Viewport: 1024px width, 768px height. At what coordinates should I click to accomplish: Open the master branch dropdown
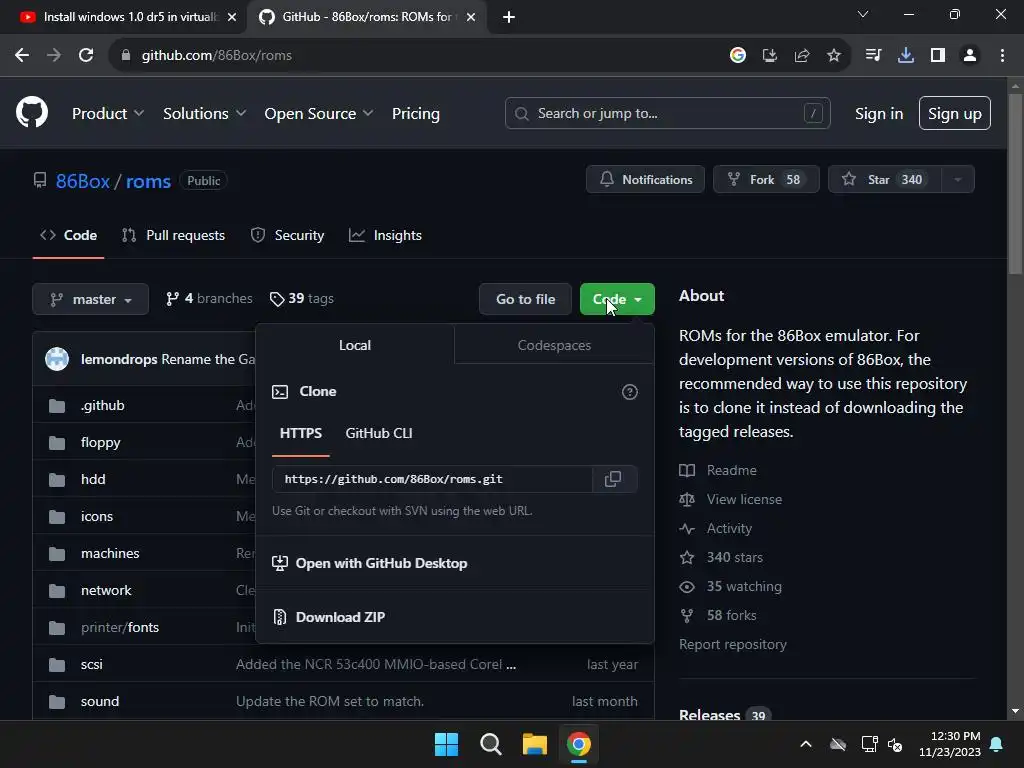(x=90, y=299)
